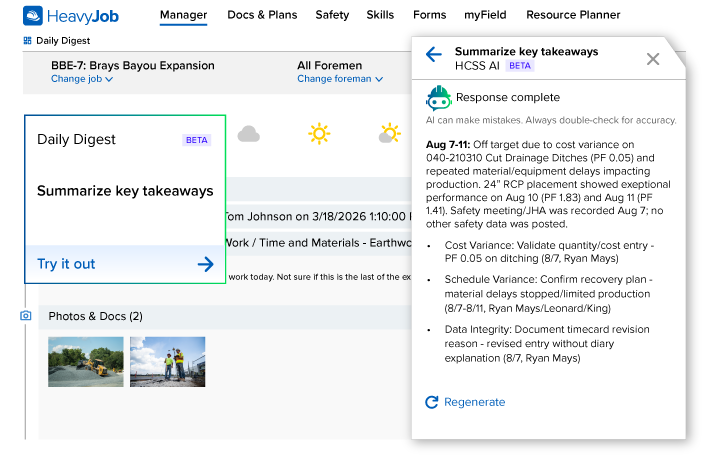Click the camera icon beside Photos & Docs

pos(26,316)
